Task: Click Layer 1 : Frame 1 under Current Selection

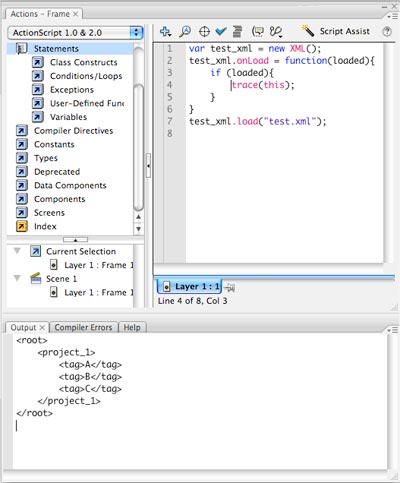Action: pyautogui.click(x=99, y=265)
